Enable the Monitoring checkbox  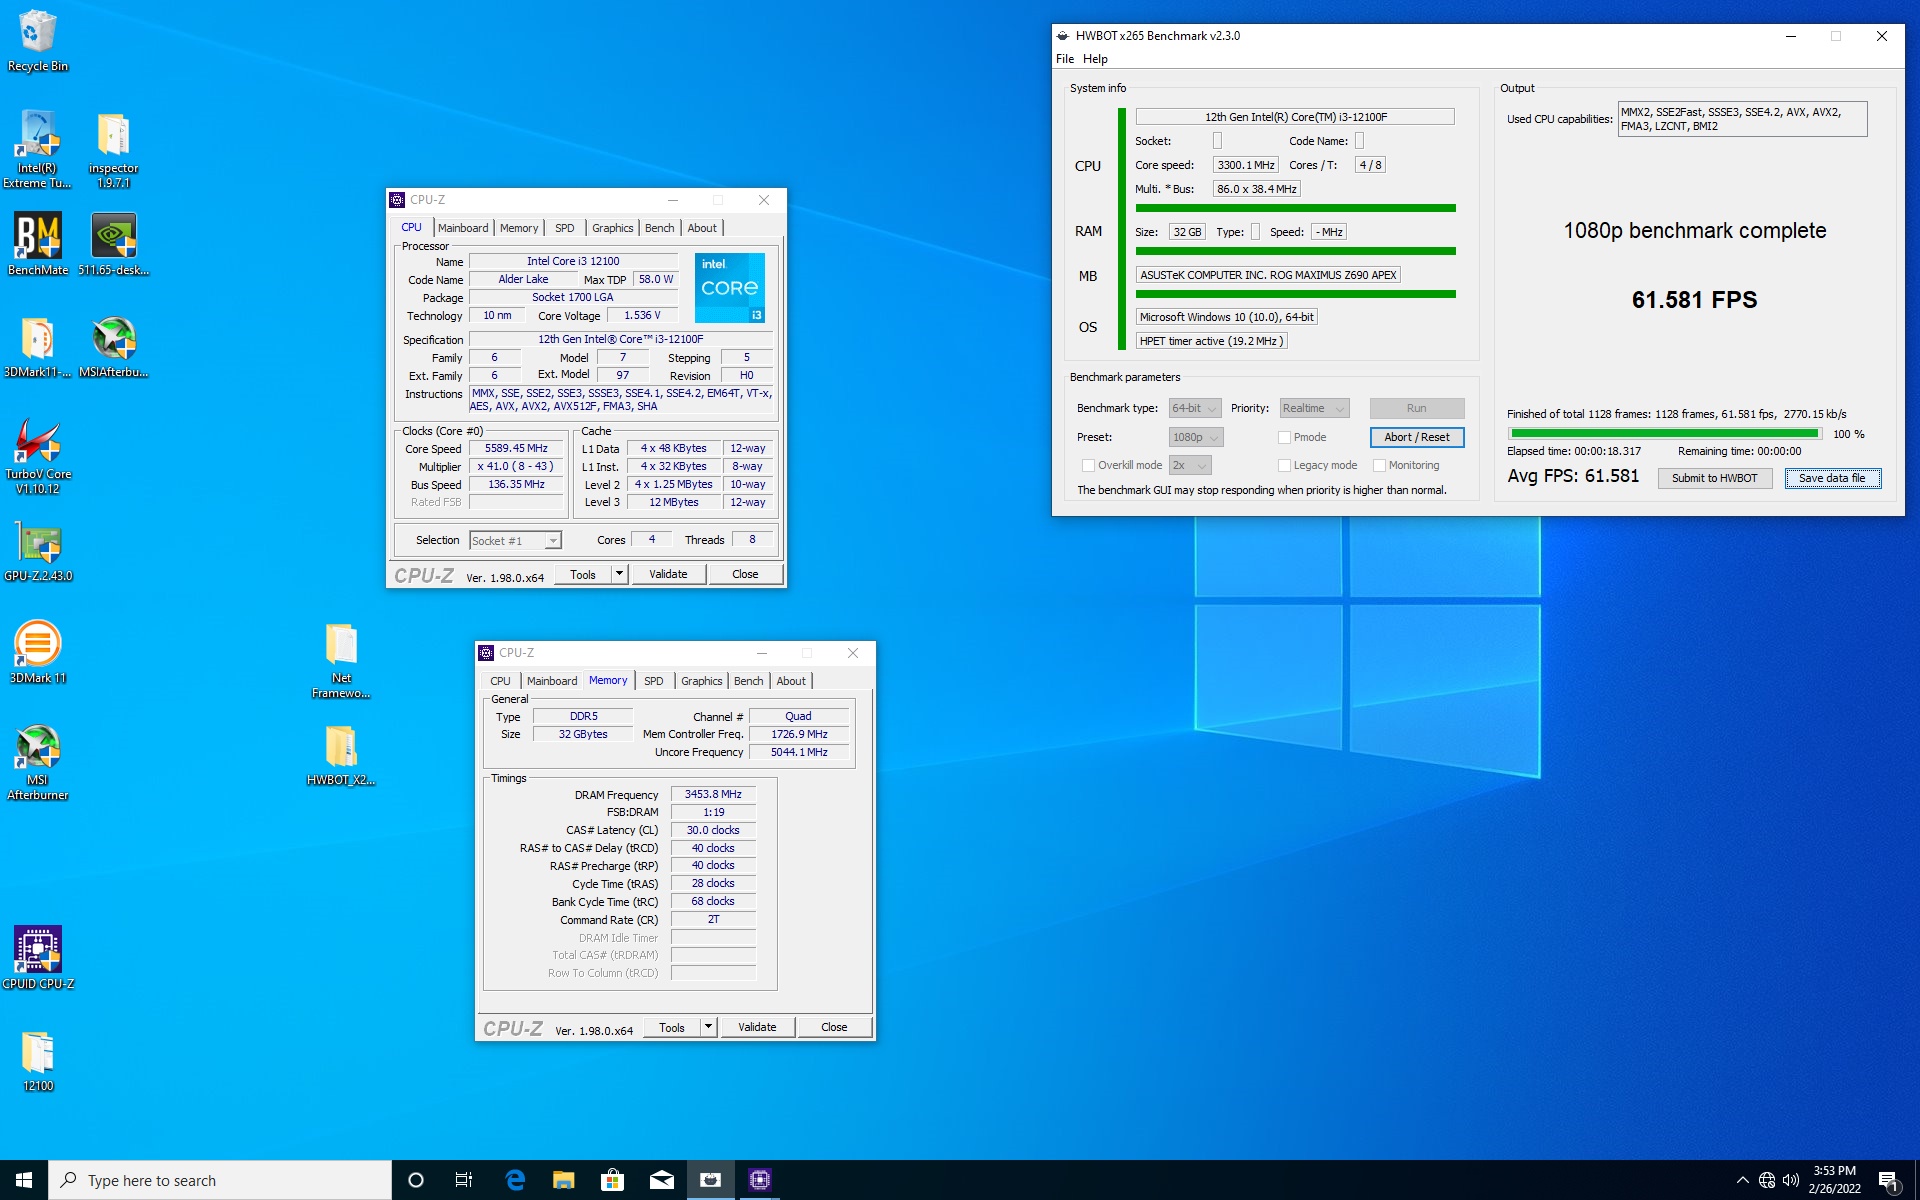pos(1379,465)
